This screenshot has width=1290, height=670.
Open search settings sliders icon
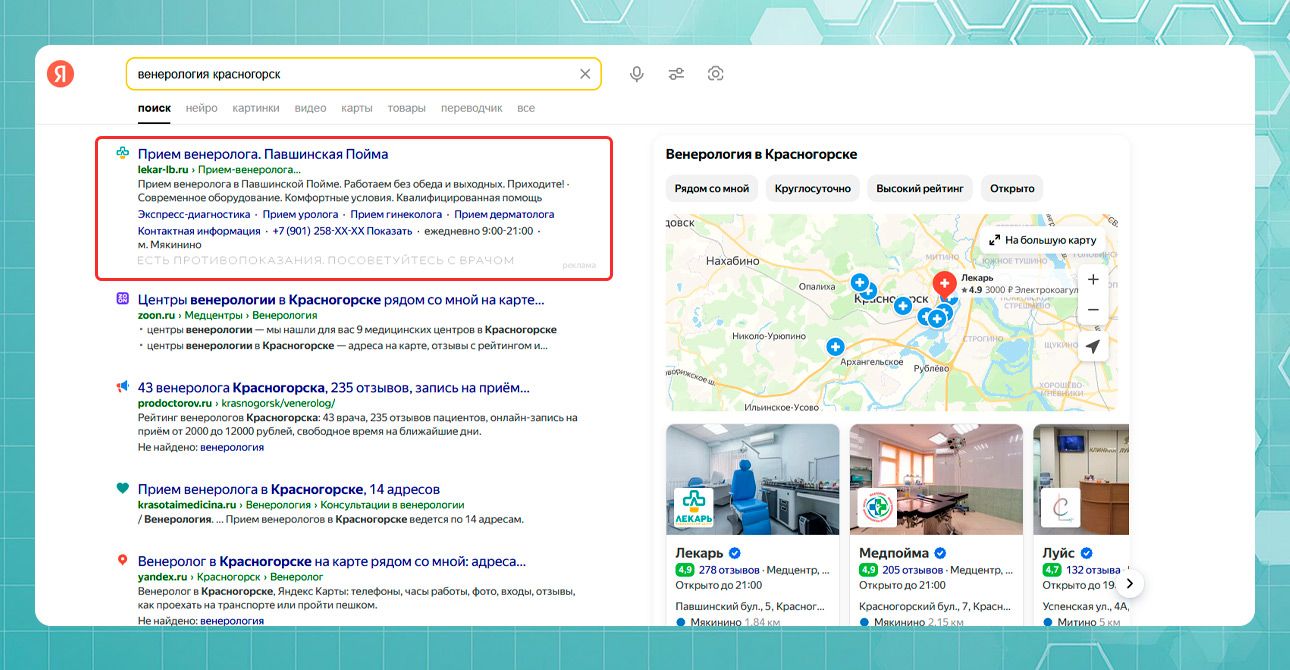[x=677, y=74]
